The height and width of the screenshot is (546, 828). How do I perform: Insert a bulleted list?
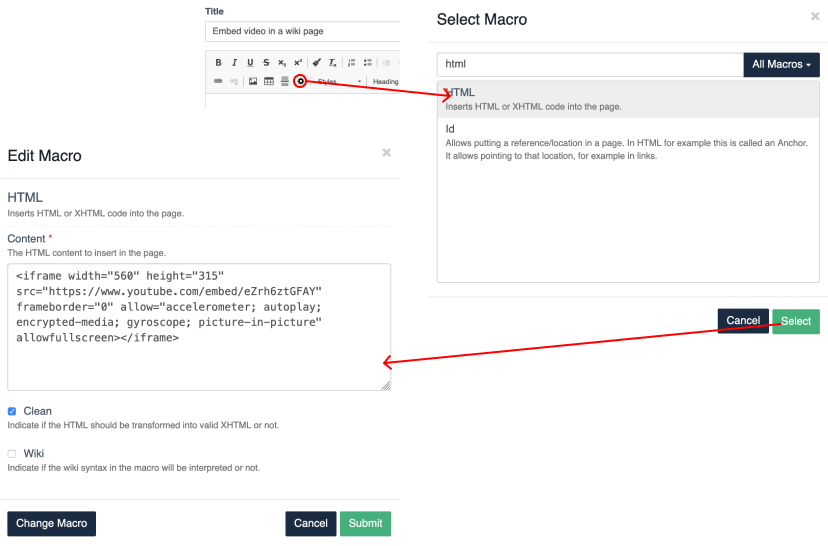368,62
